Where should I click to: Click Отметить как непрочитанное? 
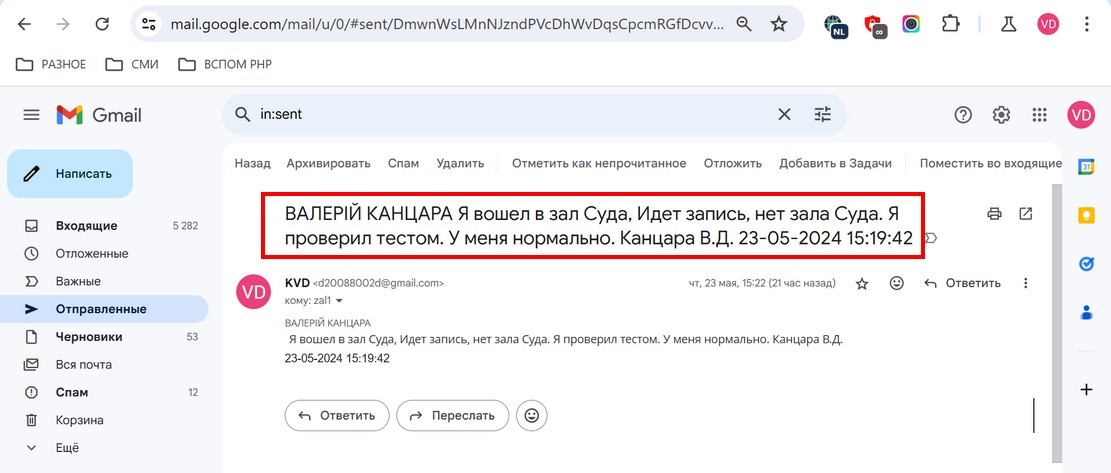point(599,164)
